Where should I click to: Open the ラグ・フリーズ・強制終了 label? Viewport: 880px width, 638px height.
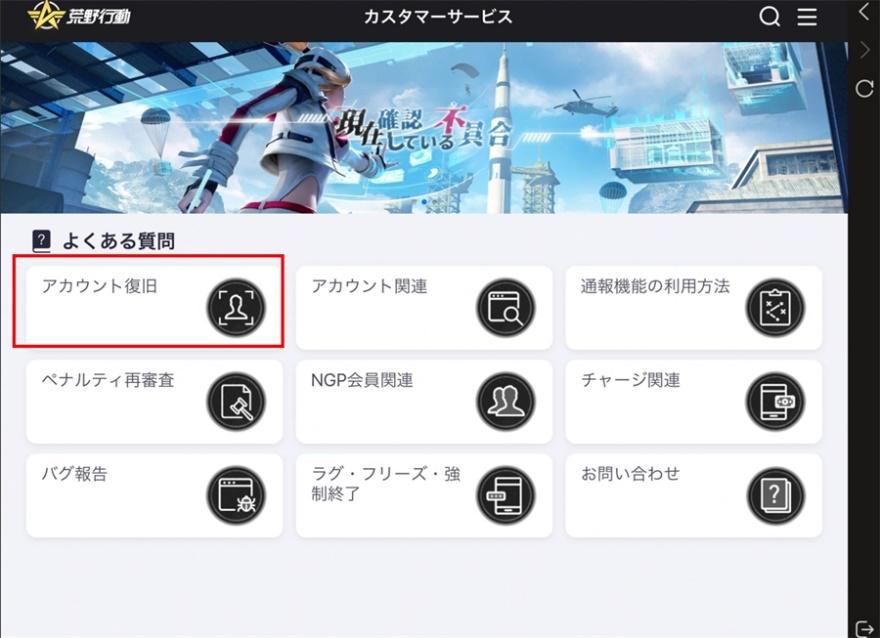386,484
